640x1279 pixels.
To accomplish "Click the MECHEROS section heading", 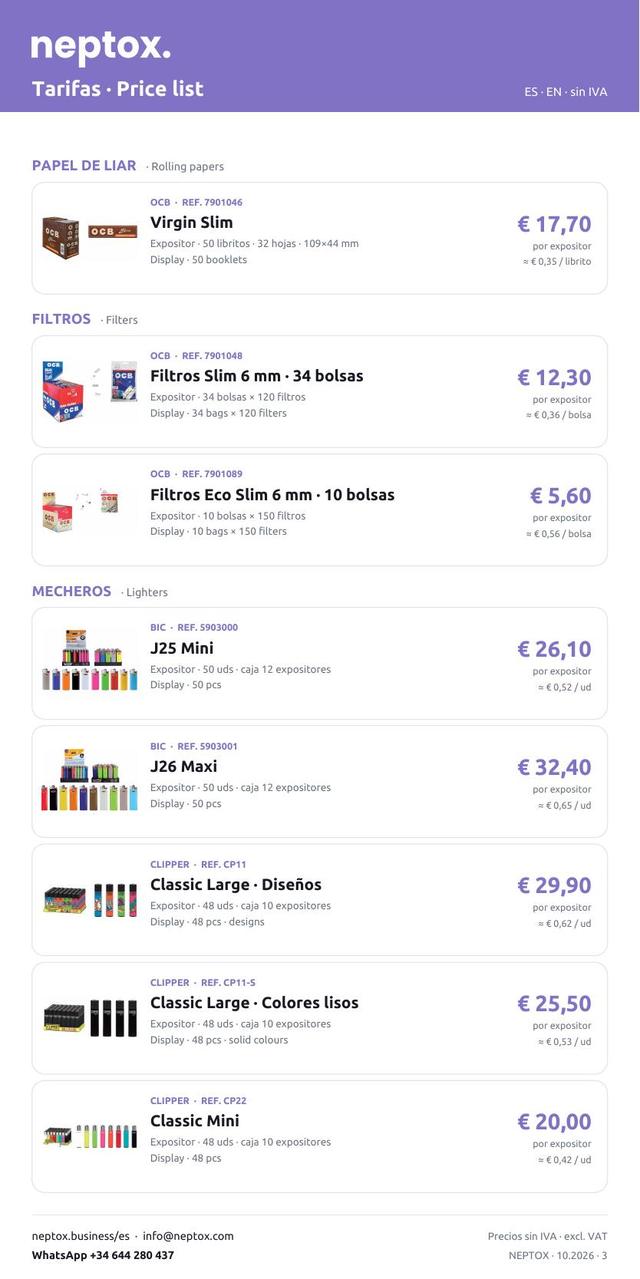I will point(72,591).
